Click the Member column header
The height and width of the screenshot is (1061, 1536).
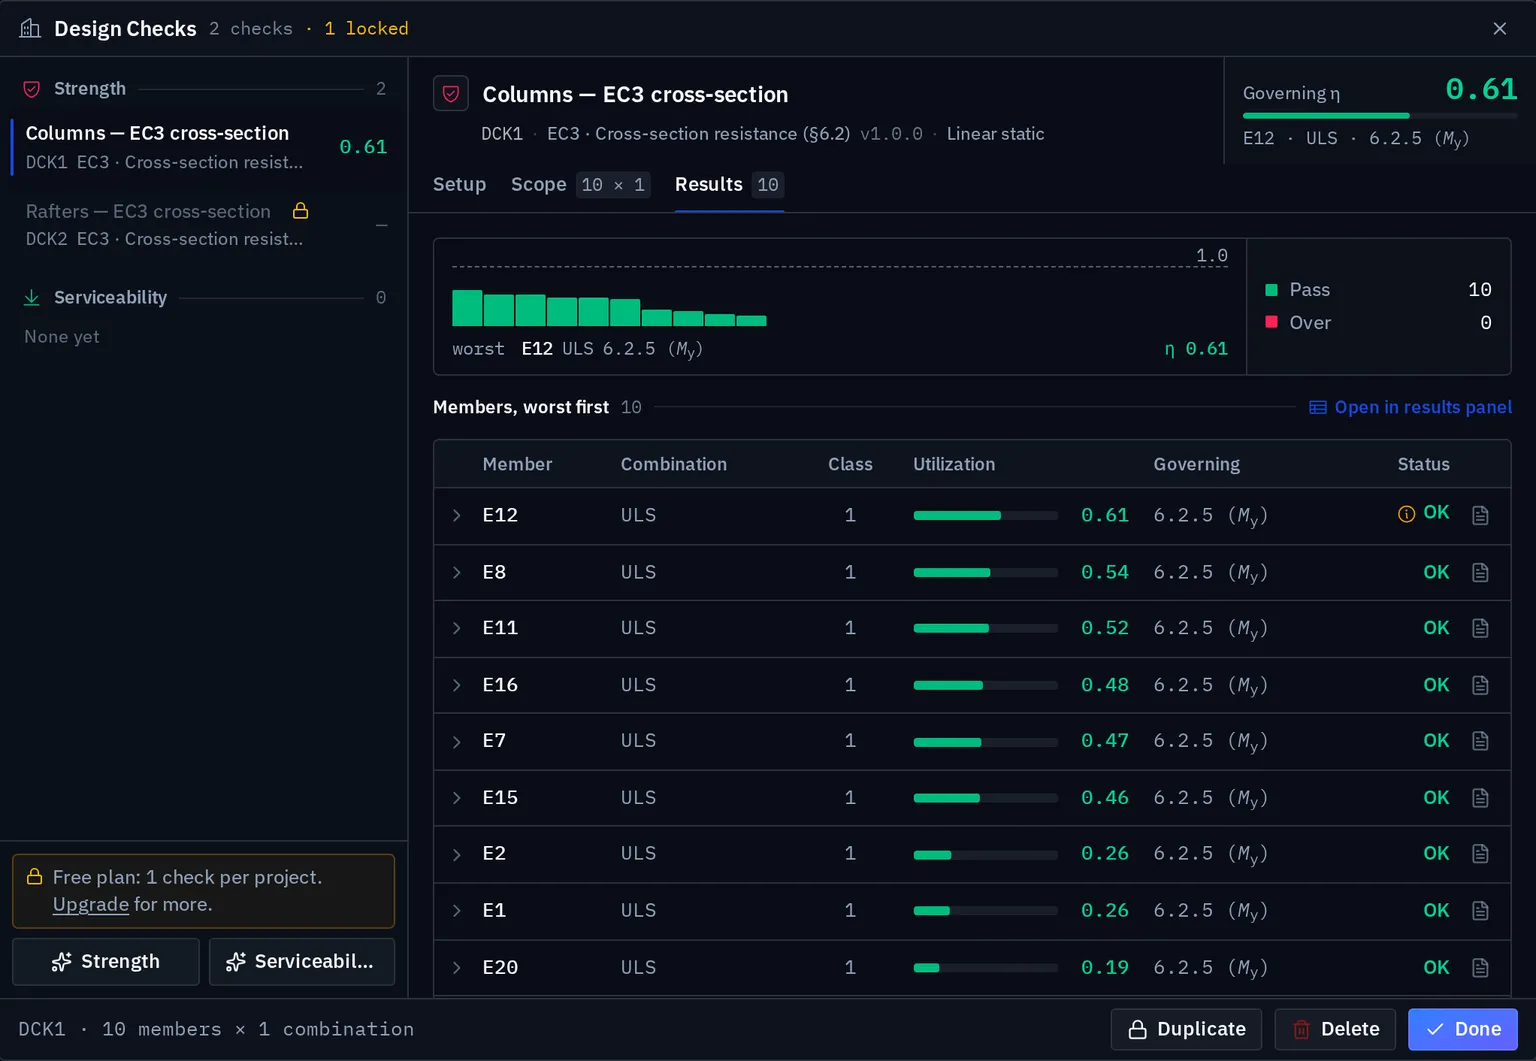coord(517,464)
